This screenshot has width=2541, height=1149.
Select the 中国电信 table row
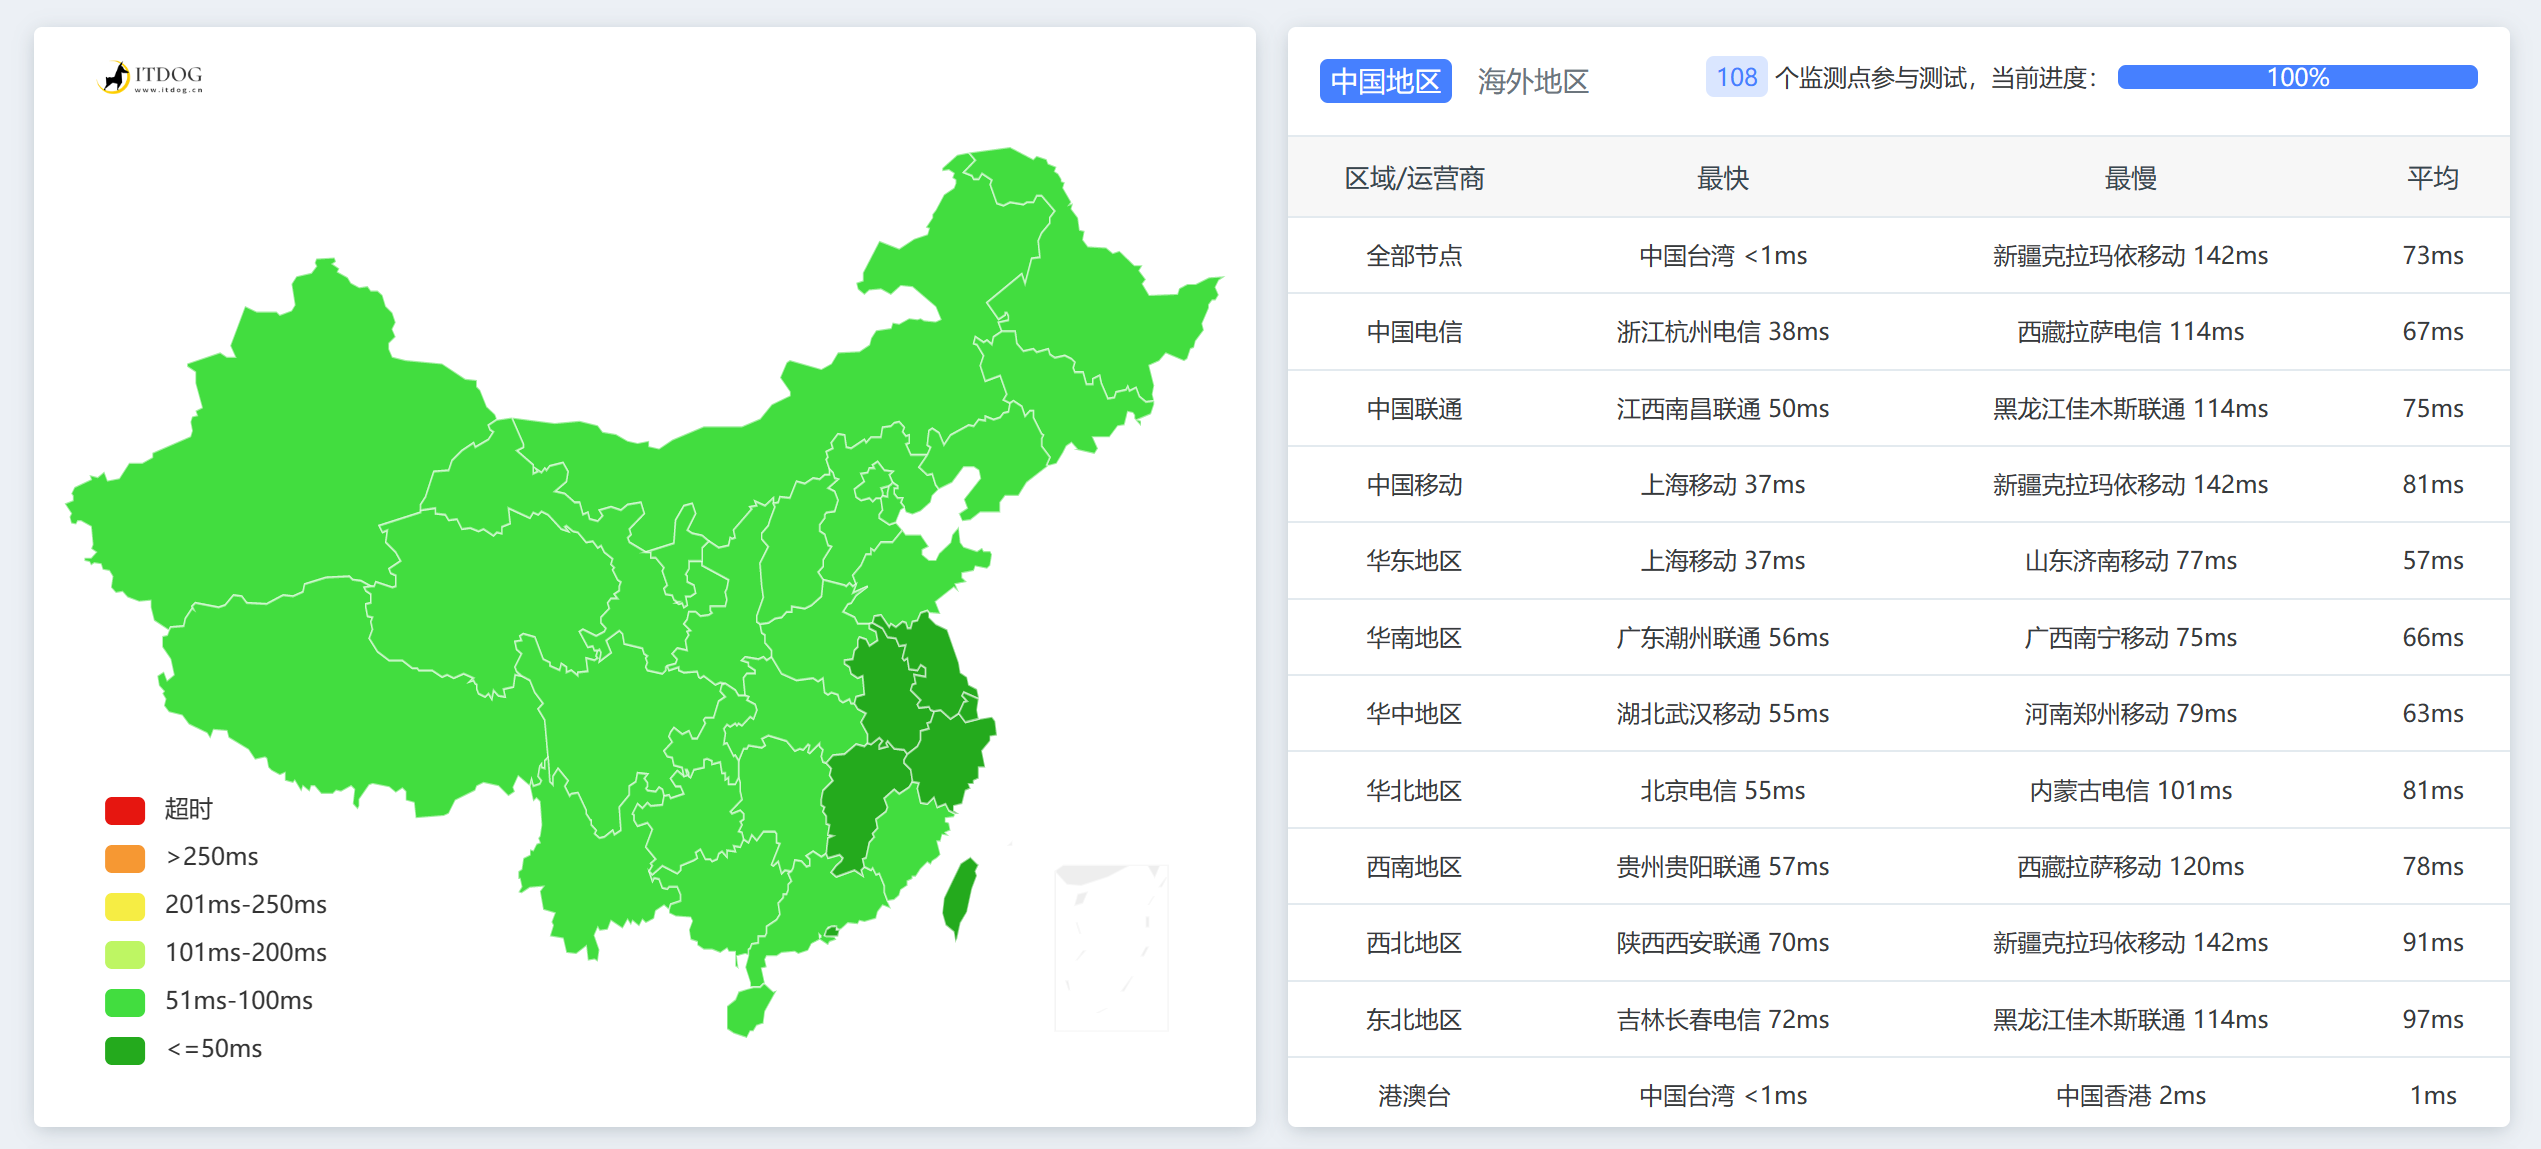click(x=1414, y=332)
